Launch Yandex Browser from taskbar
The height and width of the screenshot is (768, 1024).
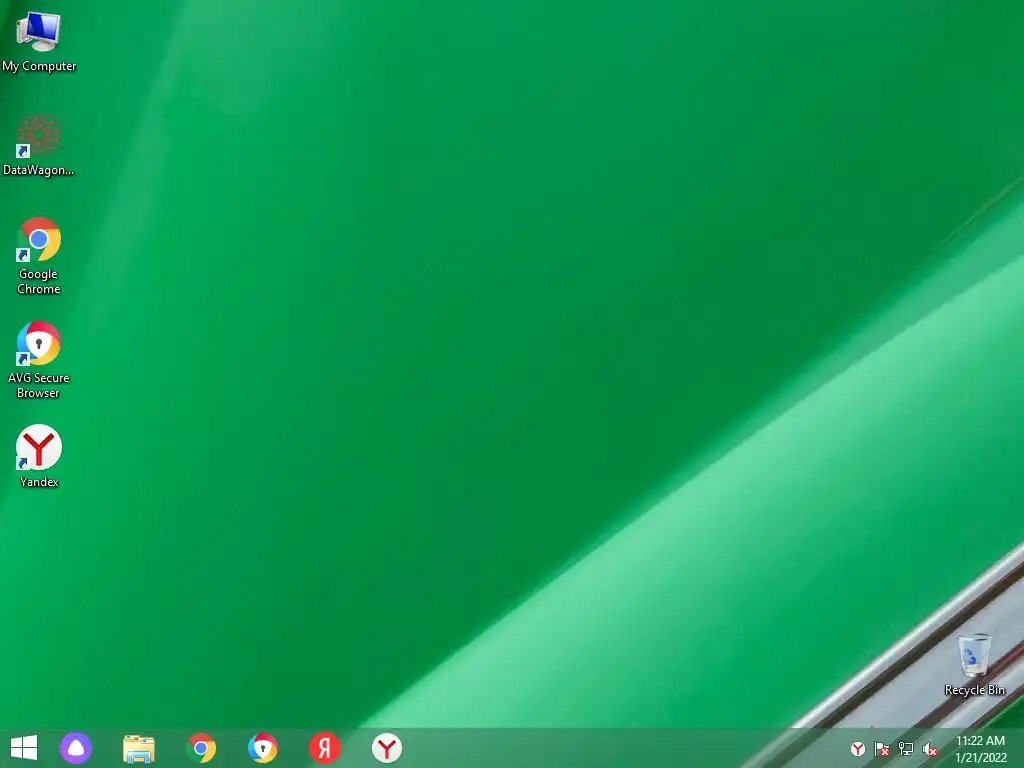click(387, 748)
